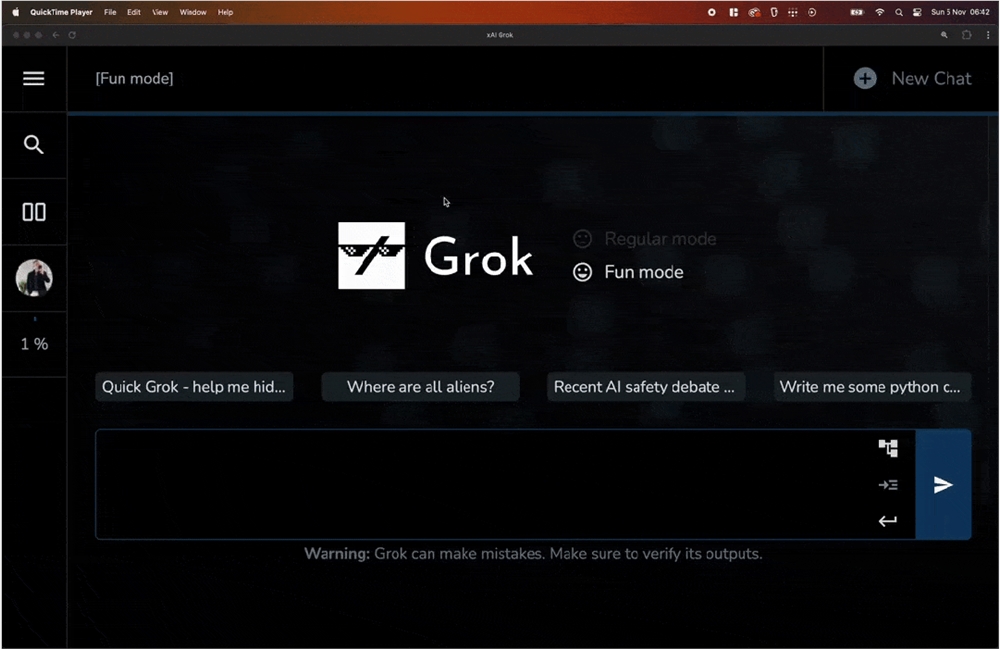Open the Edit menu

point(133,12)
